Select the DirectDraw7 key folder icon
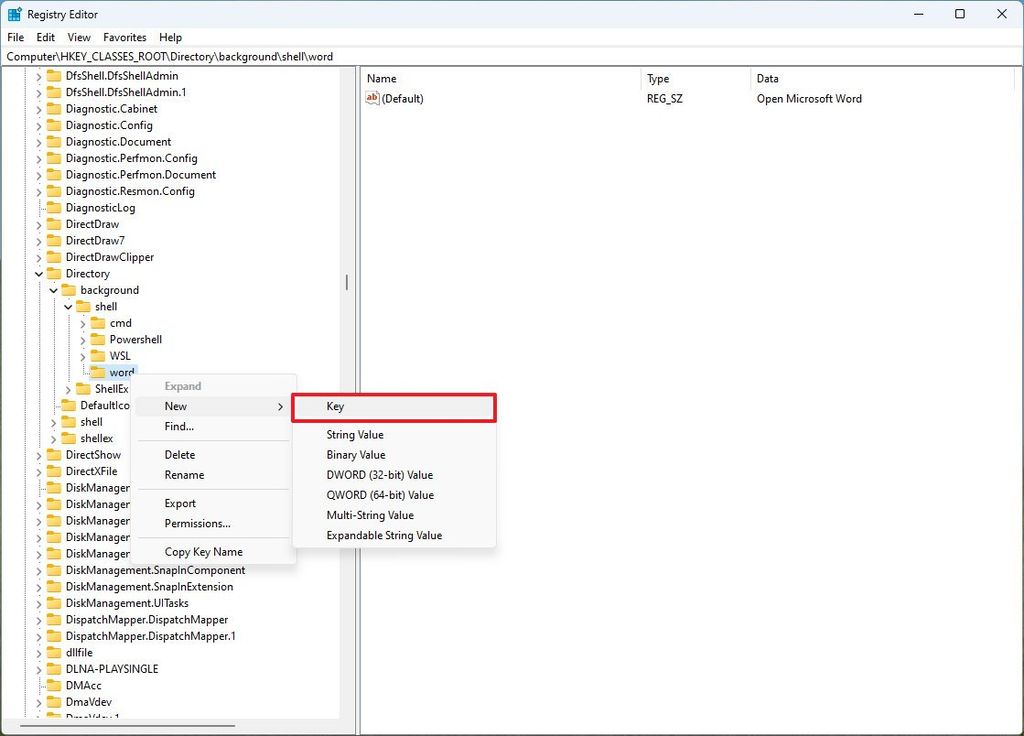The height and width of the screenshot is (736, 1024). coord(56,240)
